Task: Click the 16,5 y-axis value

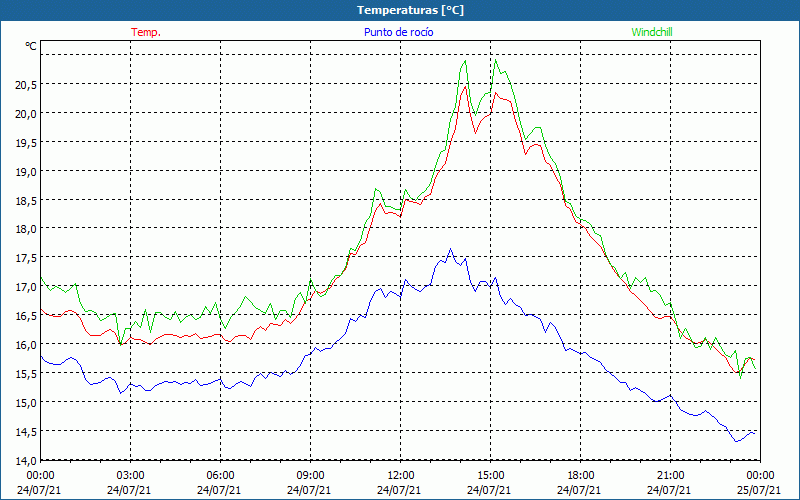Action: click(x=26, y=316)
